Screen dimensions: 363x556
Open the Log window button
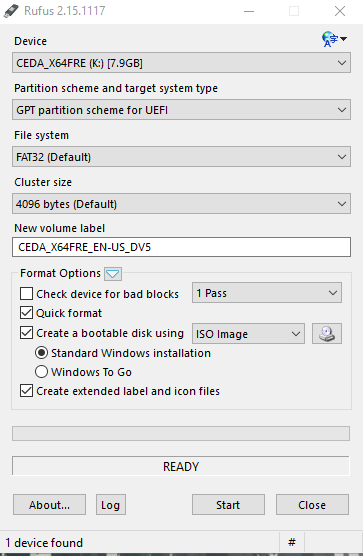point(111,505)
